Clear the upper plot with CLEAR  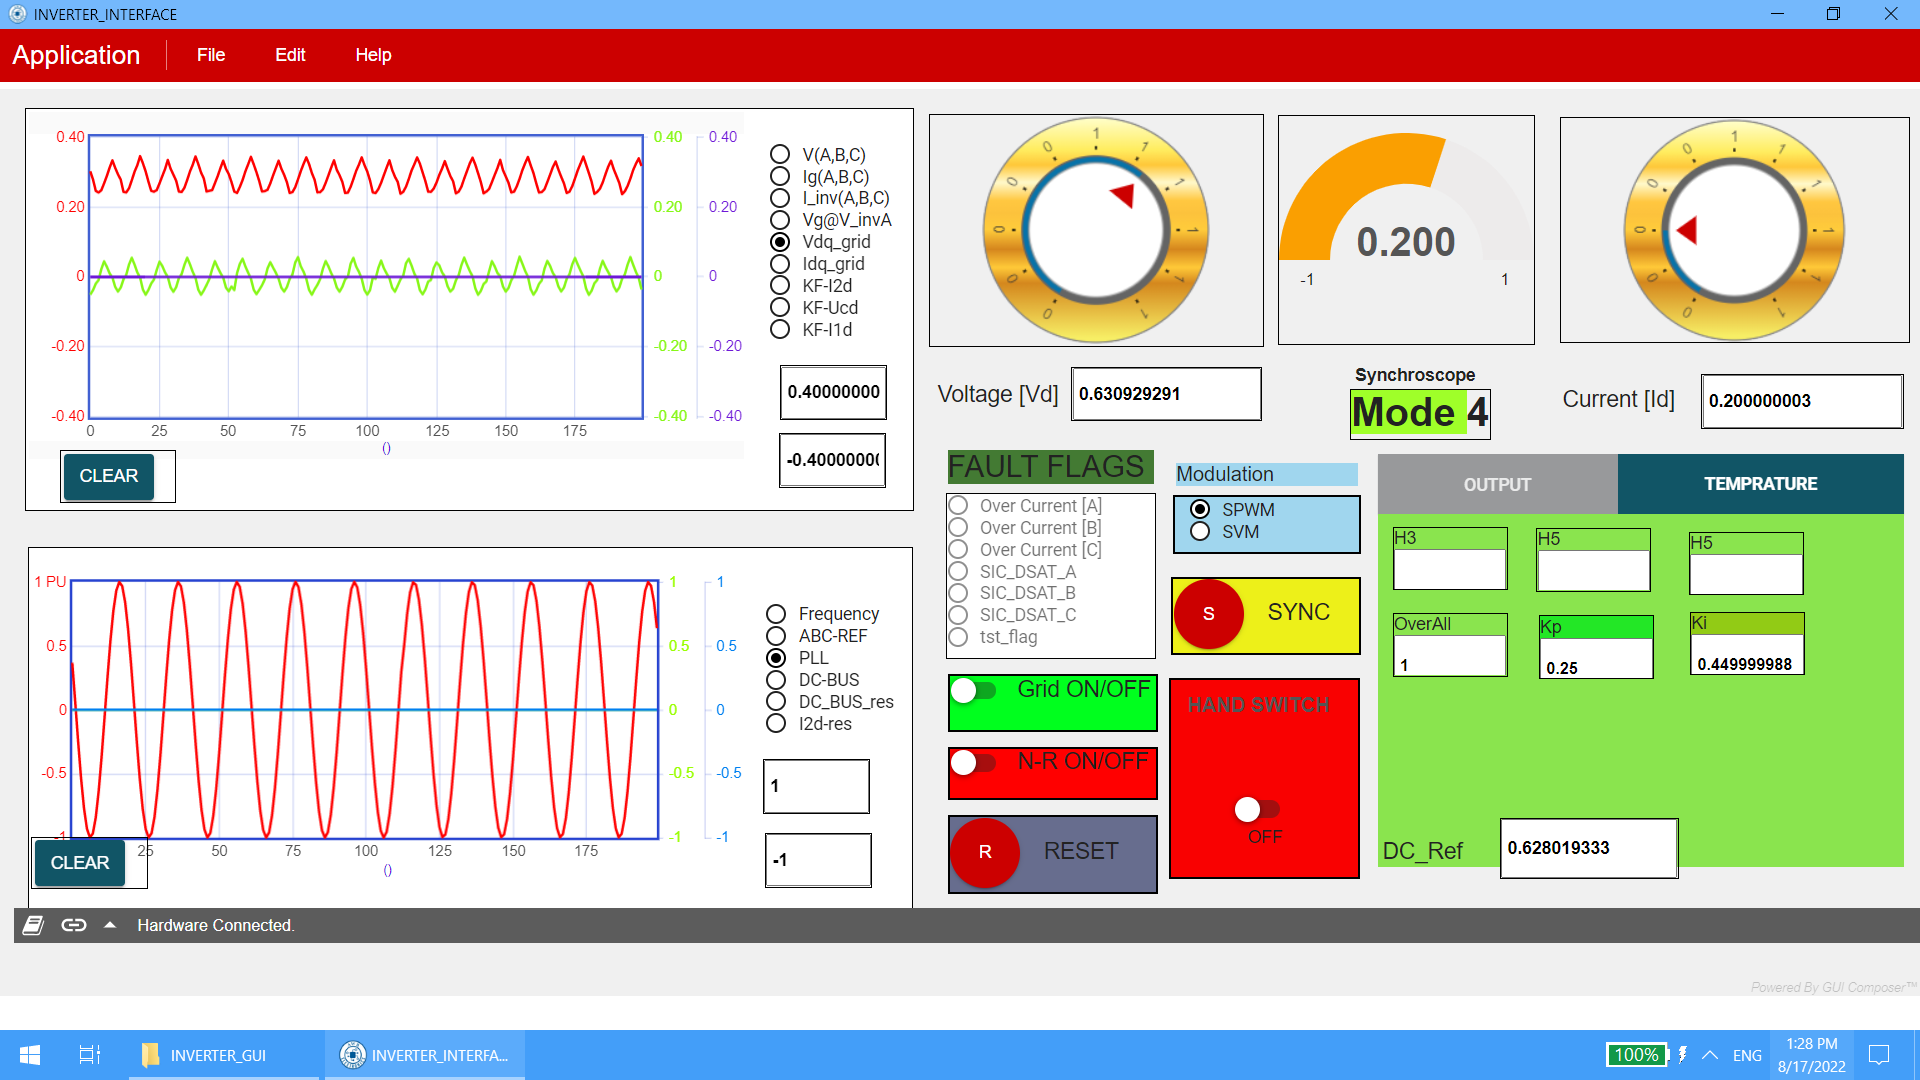(x=108, y=476)
